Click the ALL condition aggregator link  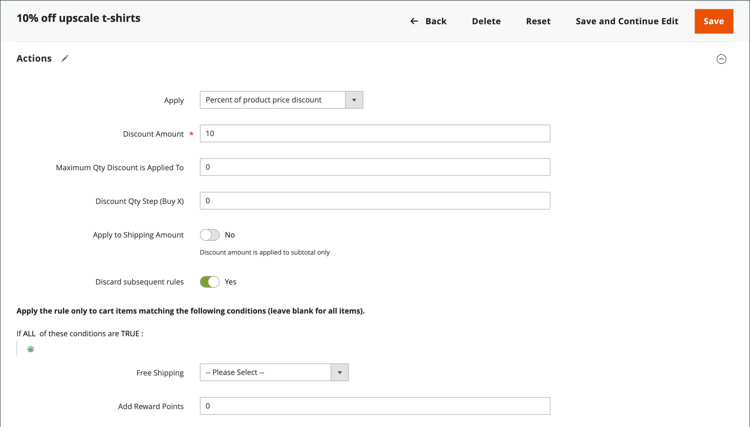point(30,334)
